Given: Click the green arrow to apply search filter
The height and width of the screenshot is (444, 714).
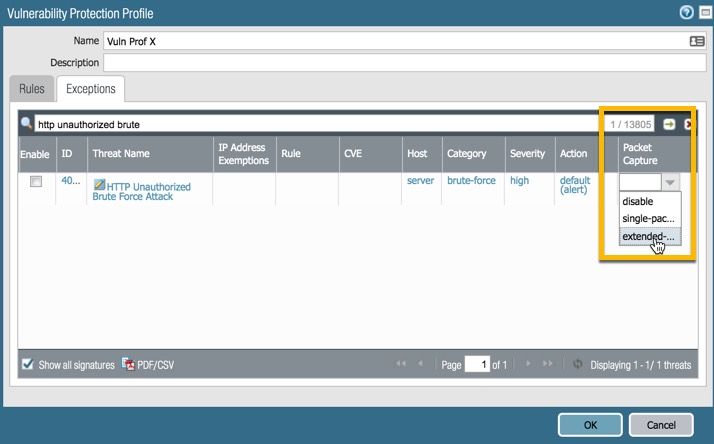Looking at the screenshot, I should (669, 124).
